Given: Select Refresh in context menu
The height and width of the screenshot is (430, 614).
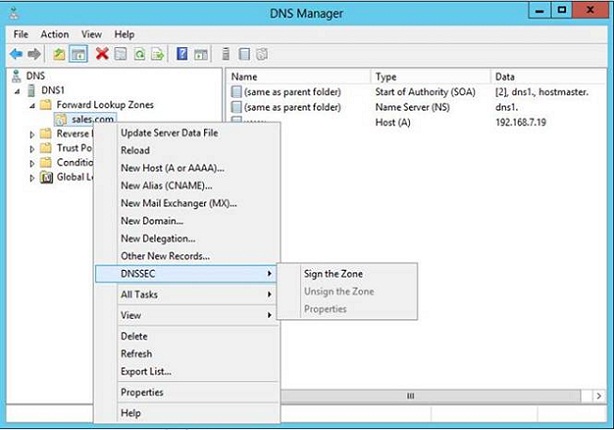Looking at the screenshot, I should click(186, 354).
